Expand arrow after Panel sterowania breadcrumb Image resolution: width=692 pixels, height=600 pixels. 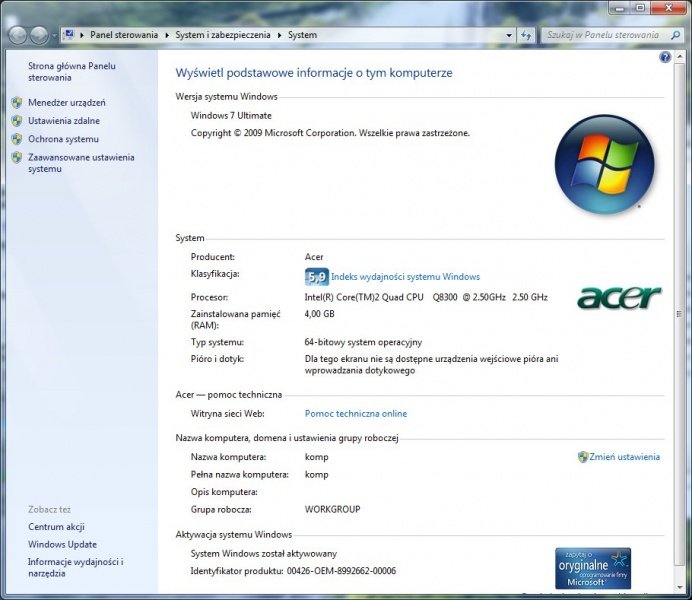tap(168, 35)
